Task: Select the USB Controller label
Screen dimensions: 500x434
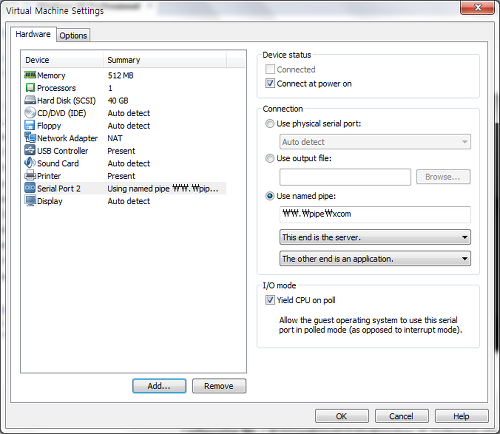Action: (63, 151)
